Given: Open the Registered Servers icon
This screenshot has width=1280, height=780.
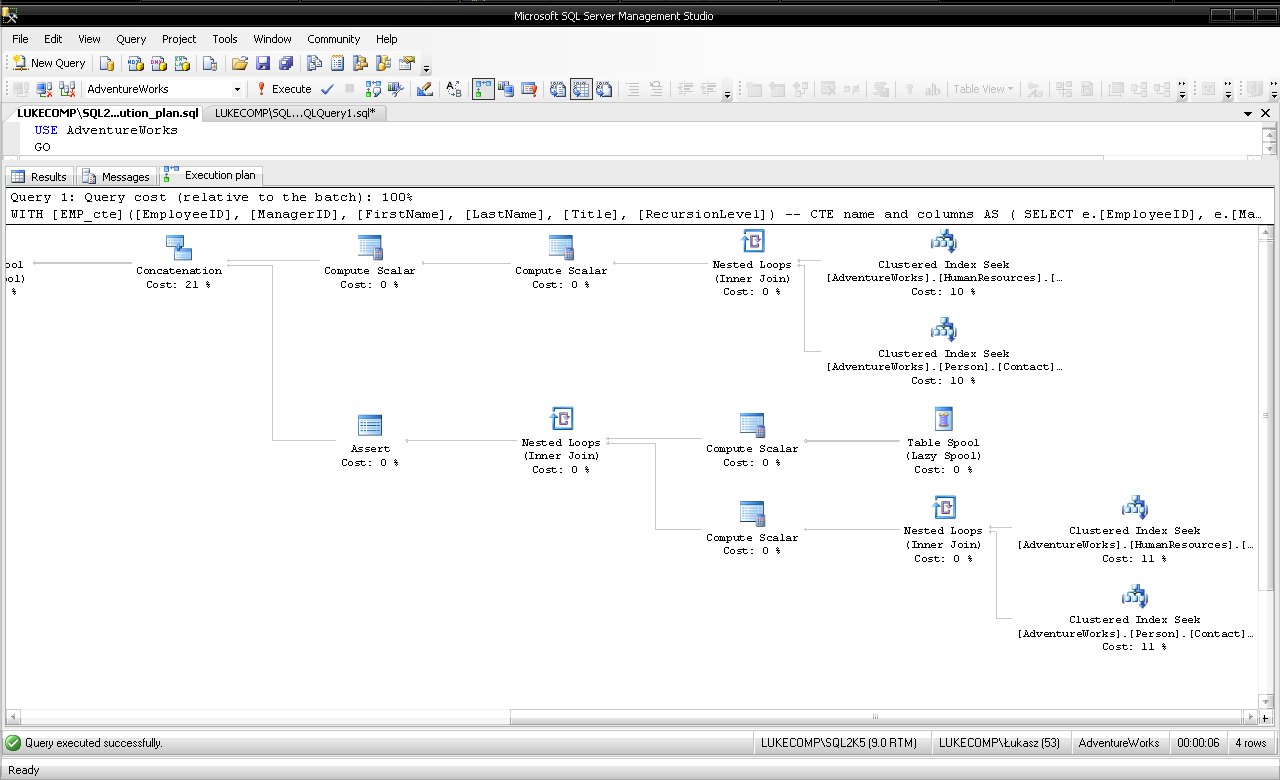Looking at the screenshot, I should [x=314, y=63].
